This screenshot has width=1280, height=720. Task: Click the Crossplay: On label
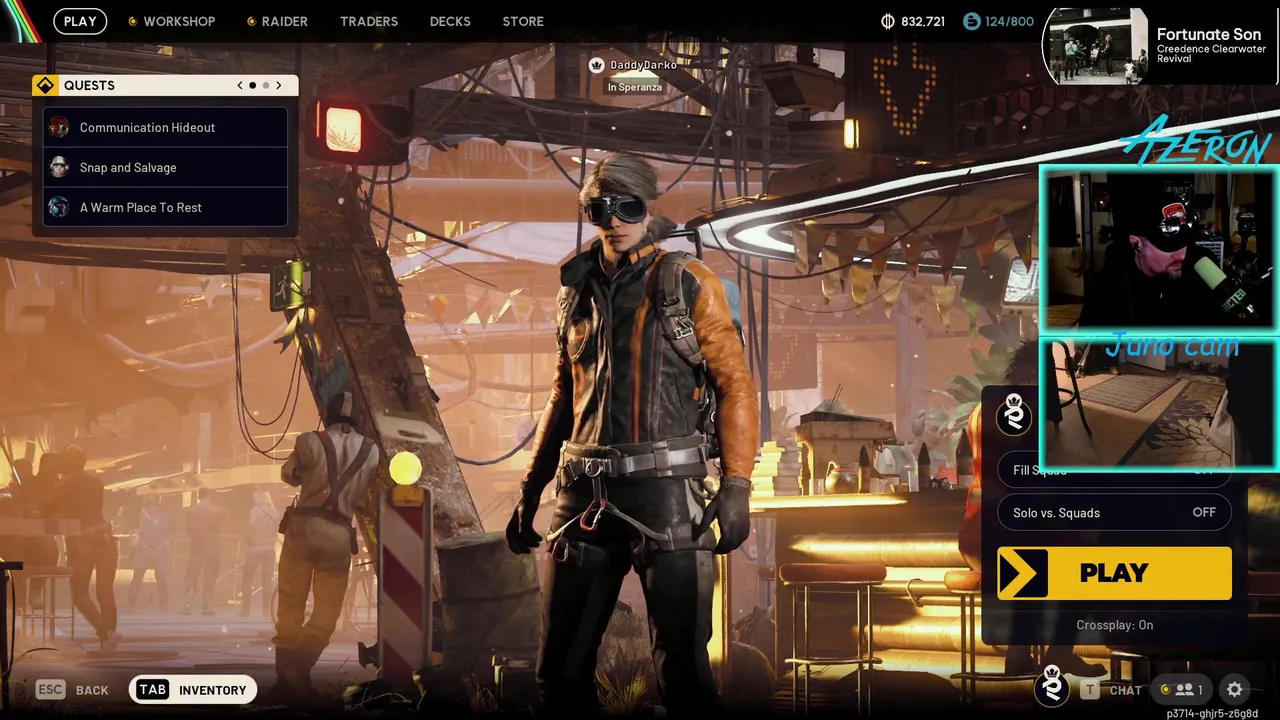click(x=1114, y=625)
